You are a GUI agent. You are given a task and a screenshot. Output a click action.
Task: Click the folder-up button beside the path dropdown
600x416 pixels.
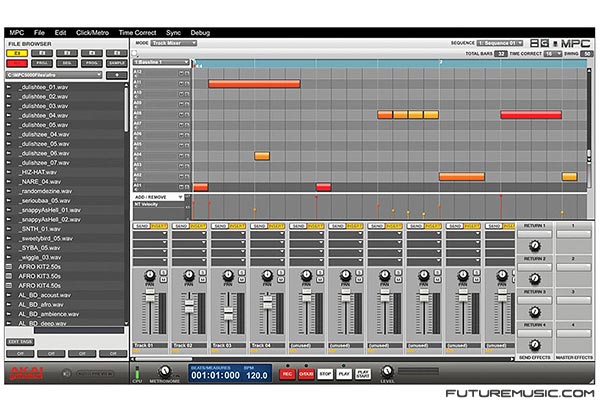pos(117,75)
